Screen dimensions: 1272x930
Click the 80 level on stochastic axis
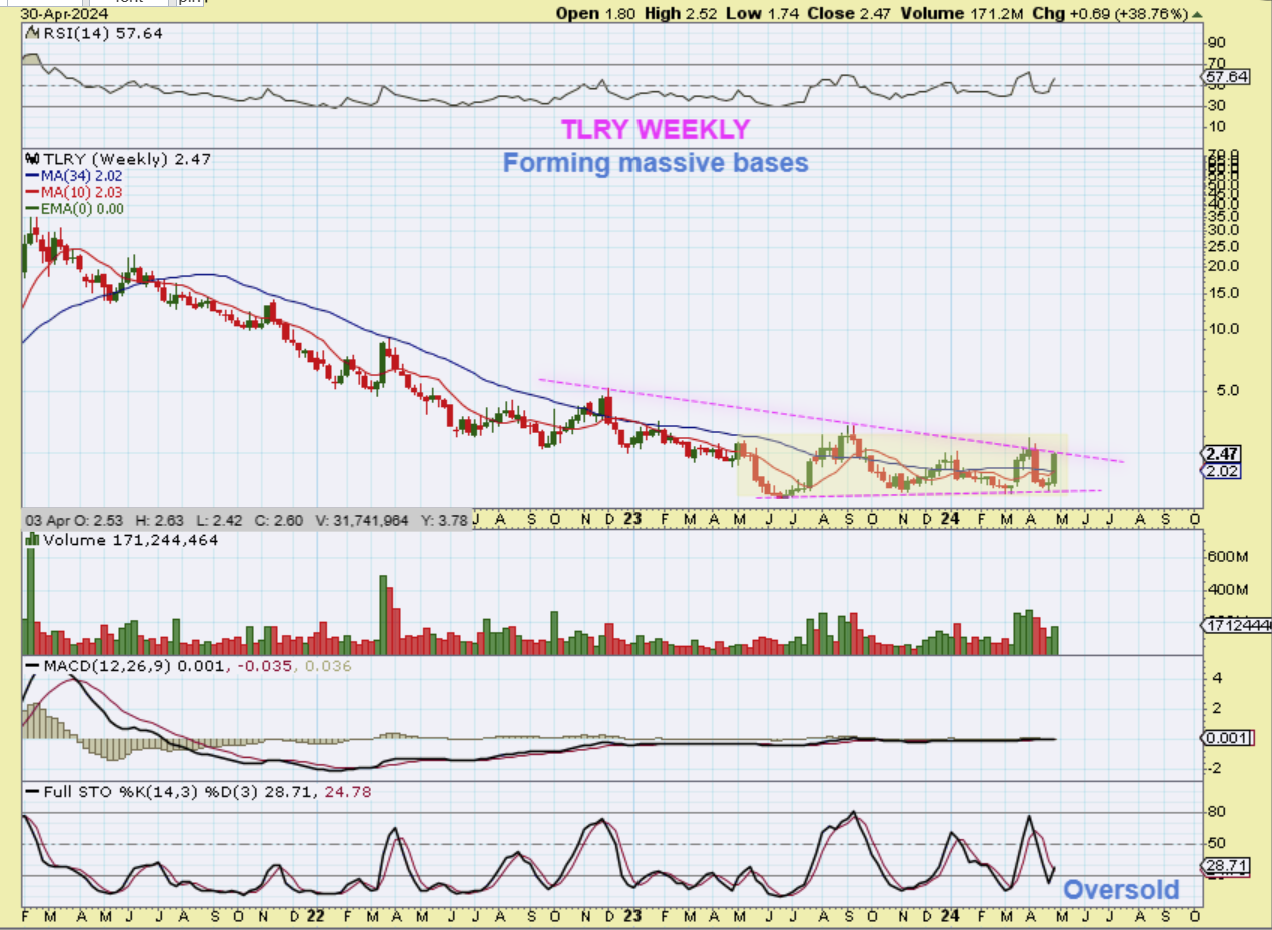pos(1218,813)
